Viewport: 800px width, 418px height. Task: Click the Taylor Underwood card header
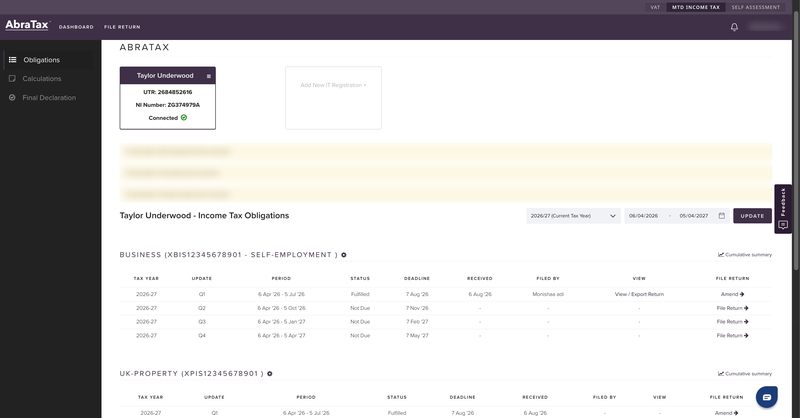(167, 76)
